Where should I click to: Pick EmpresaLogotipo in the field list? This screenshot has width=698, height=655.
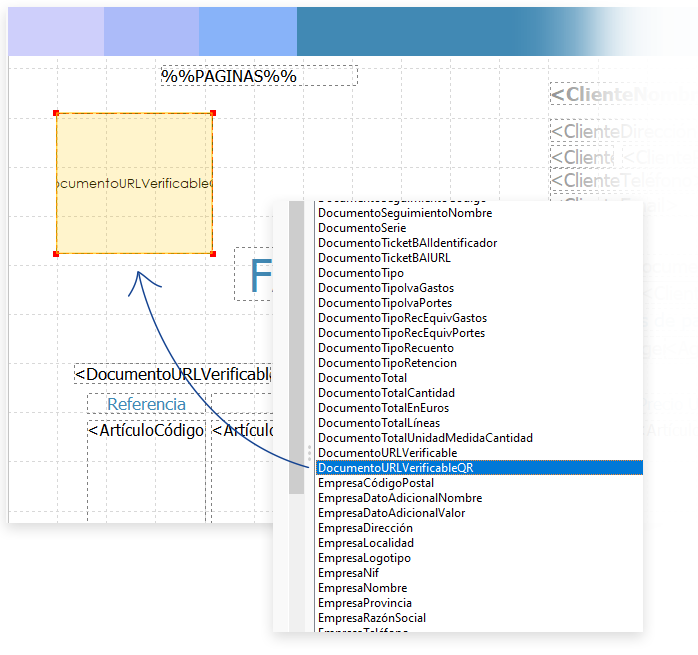pos(364,558)
